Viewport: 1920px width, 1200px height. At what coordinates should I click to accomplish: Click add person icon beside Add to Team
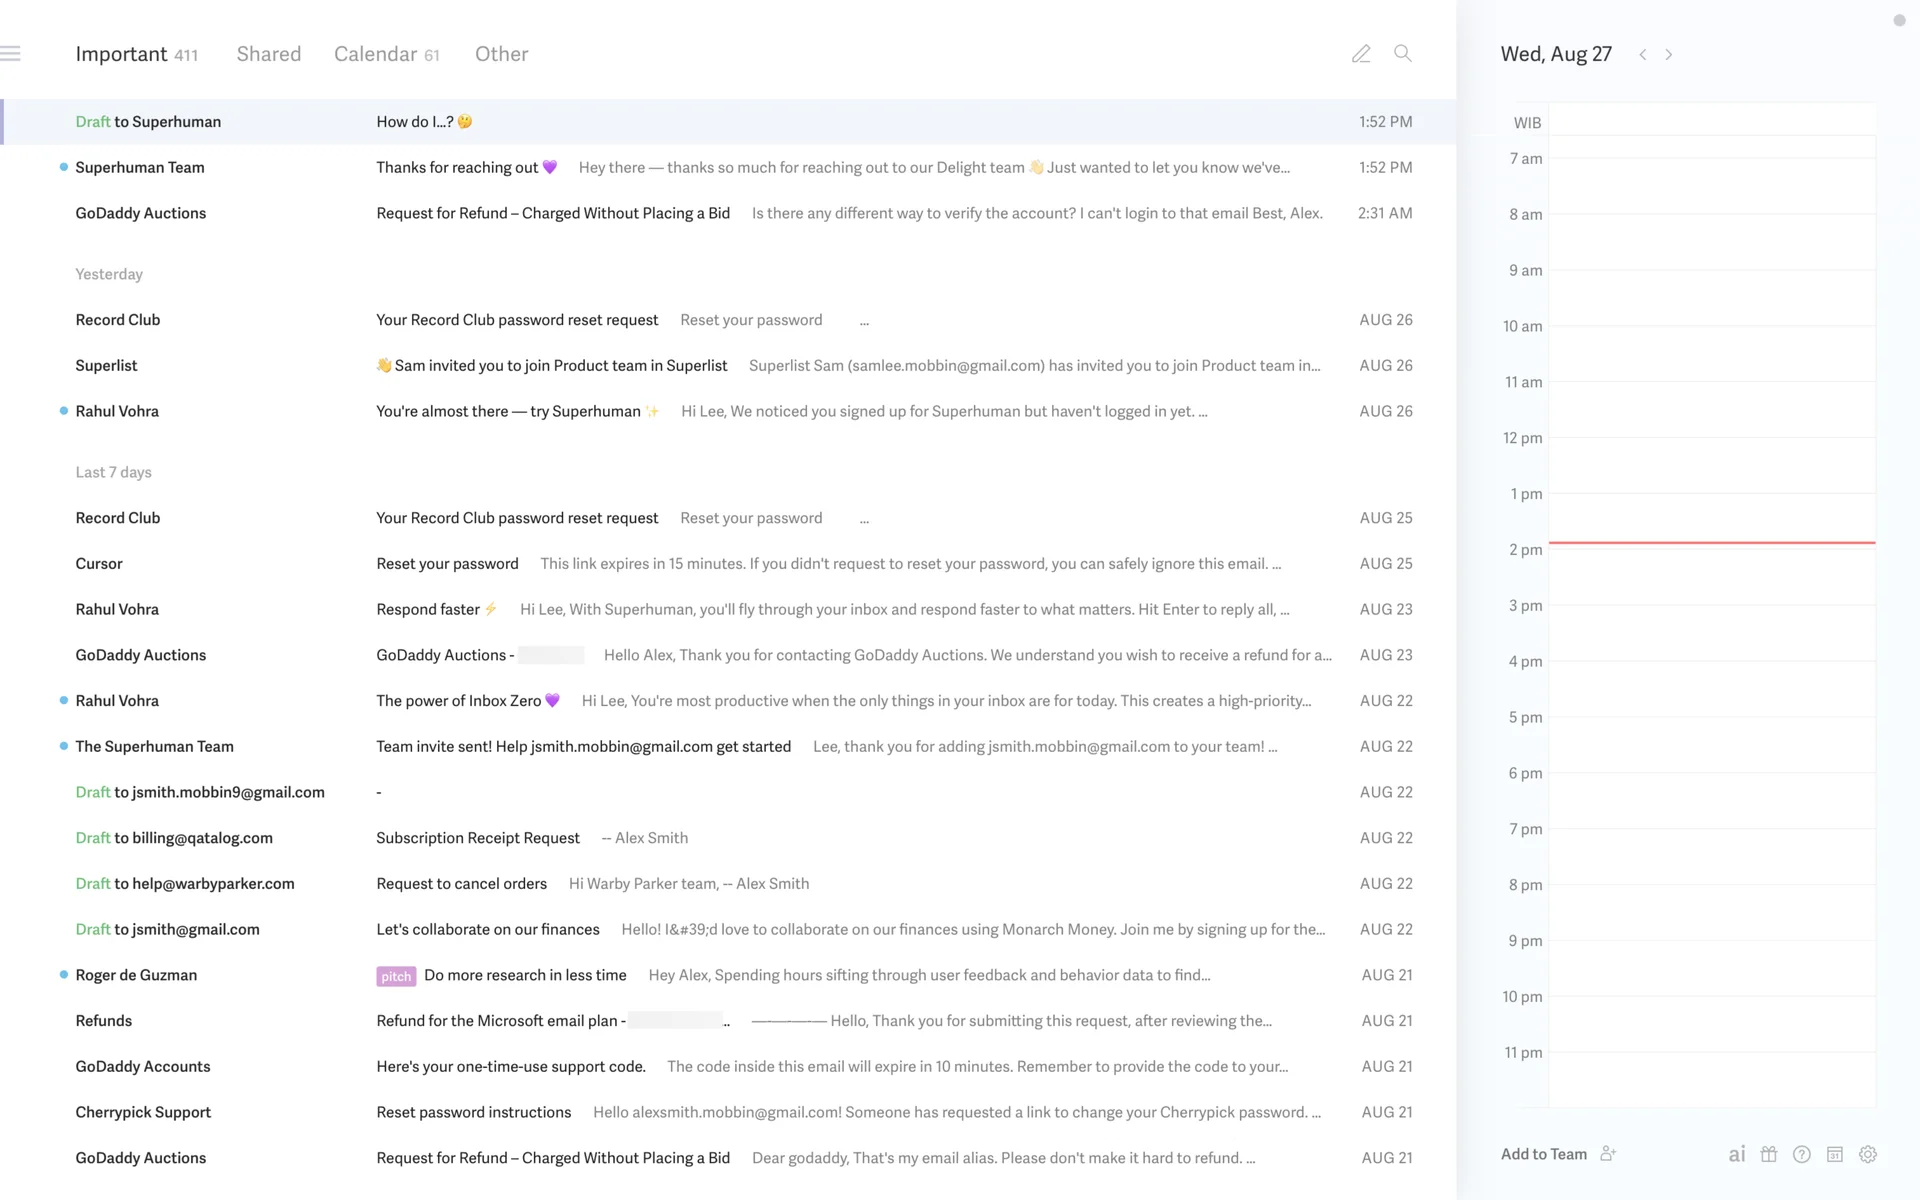tap(1608, 1154)
